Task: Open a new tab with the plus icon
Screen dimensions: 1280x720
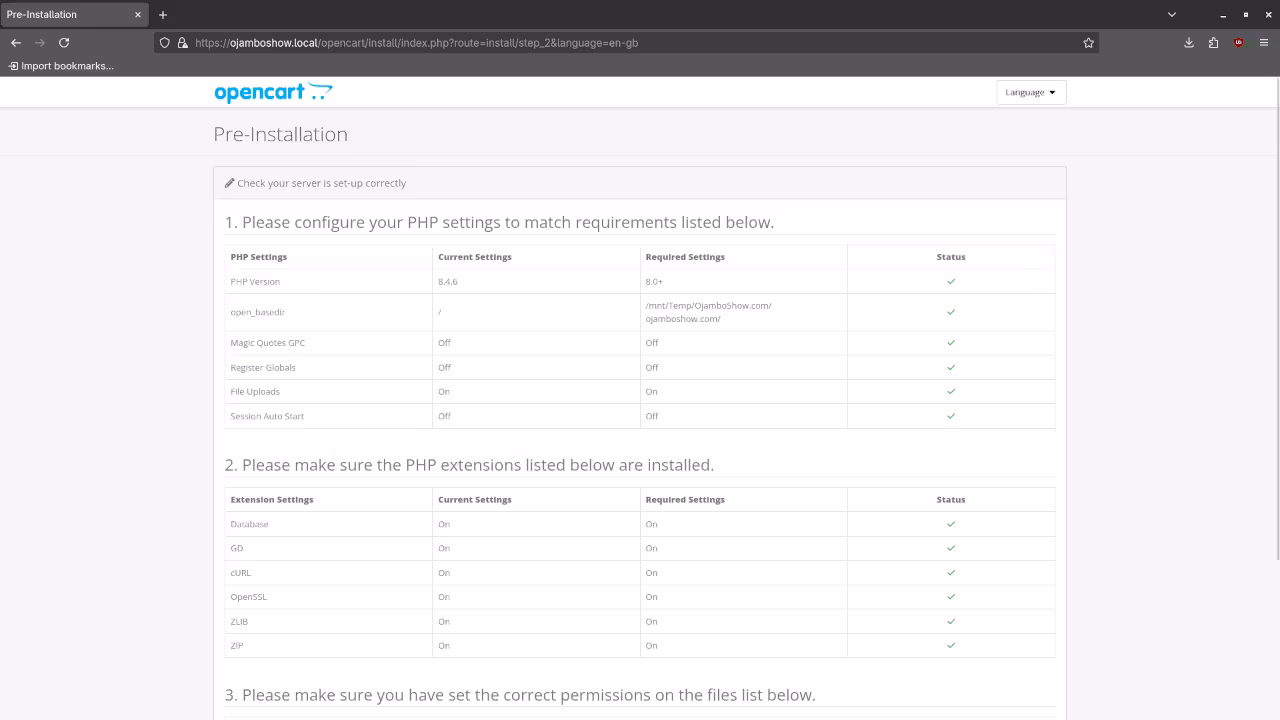Action: pos(163,15)
